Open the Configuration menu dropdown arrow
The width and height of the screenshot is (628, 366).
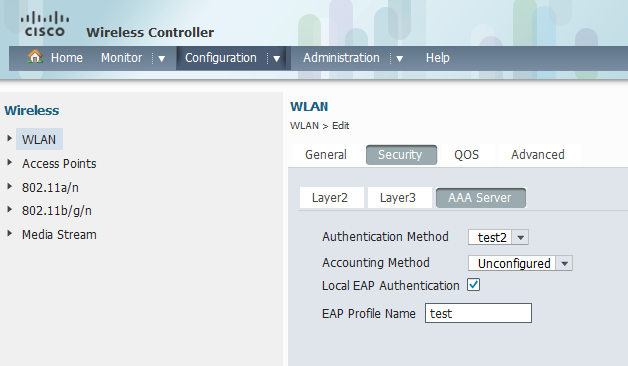[276, 59]
